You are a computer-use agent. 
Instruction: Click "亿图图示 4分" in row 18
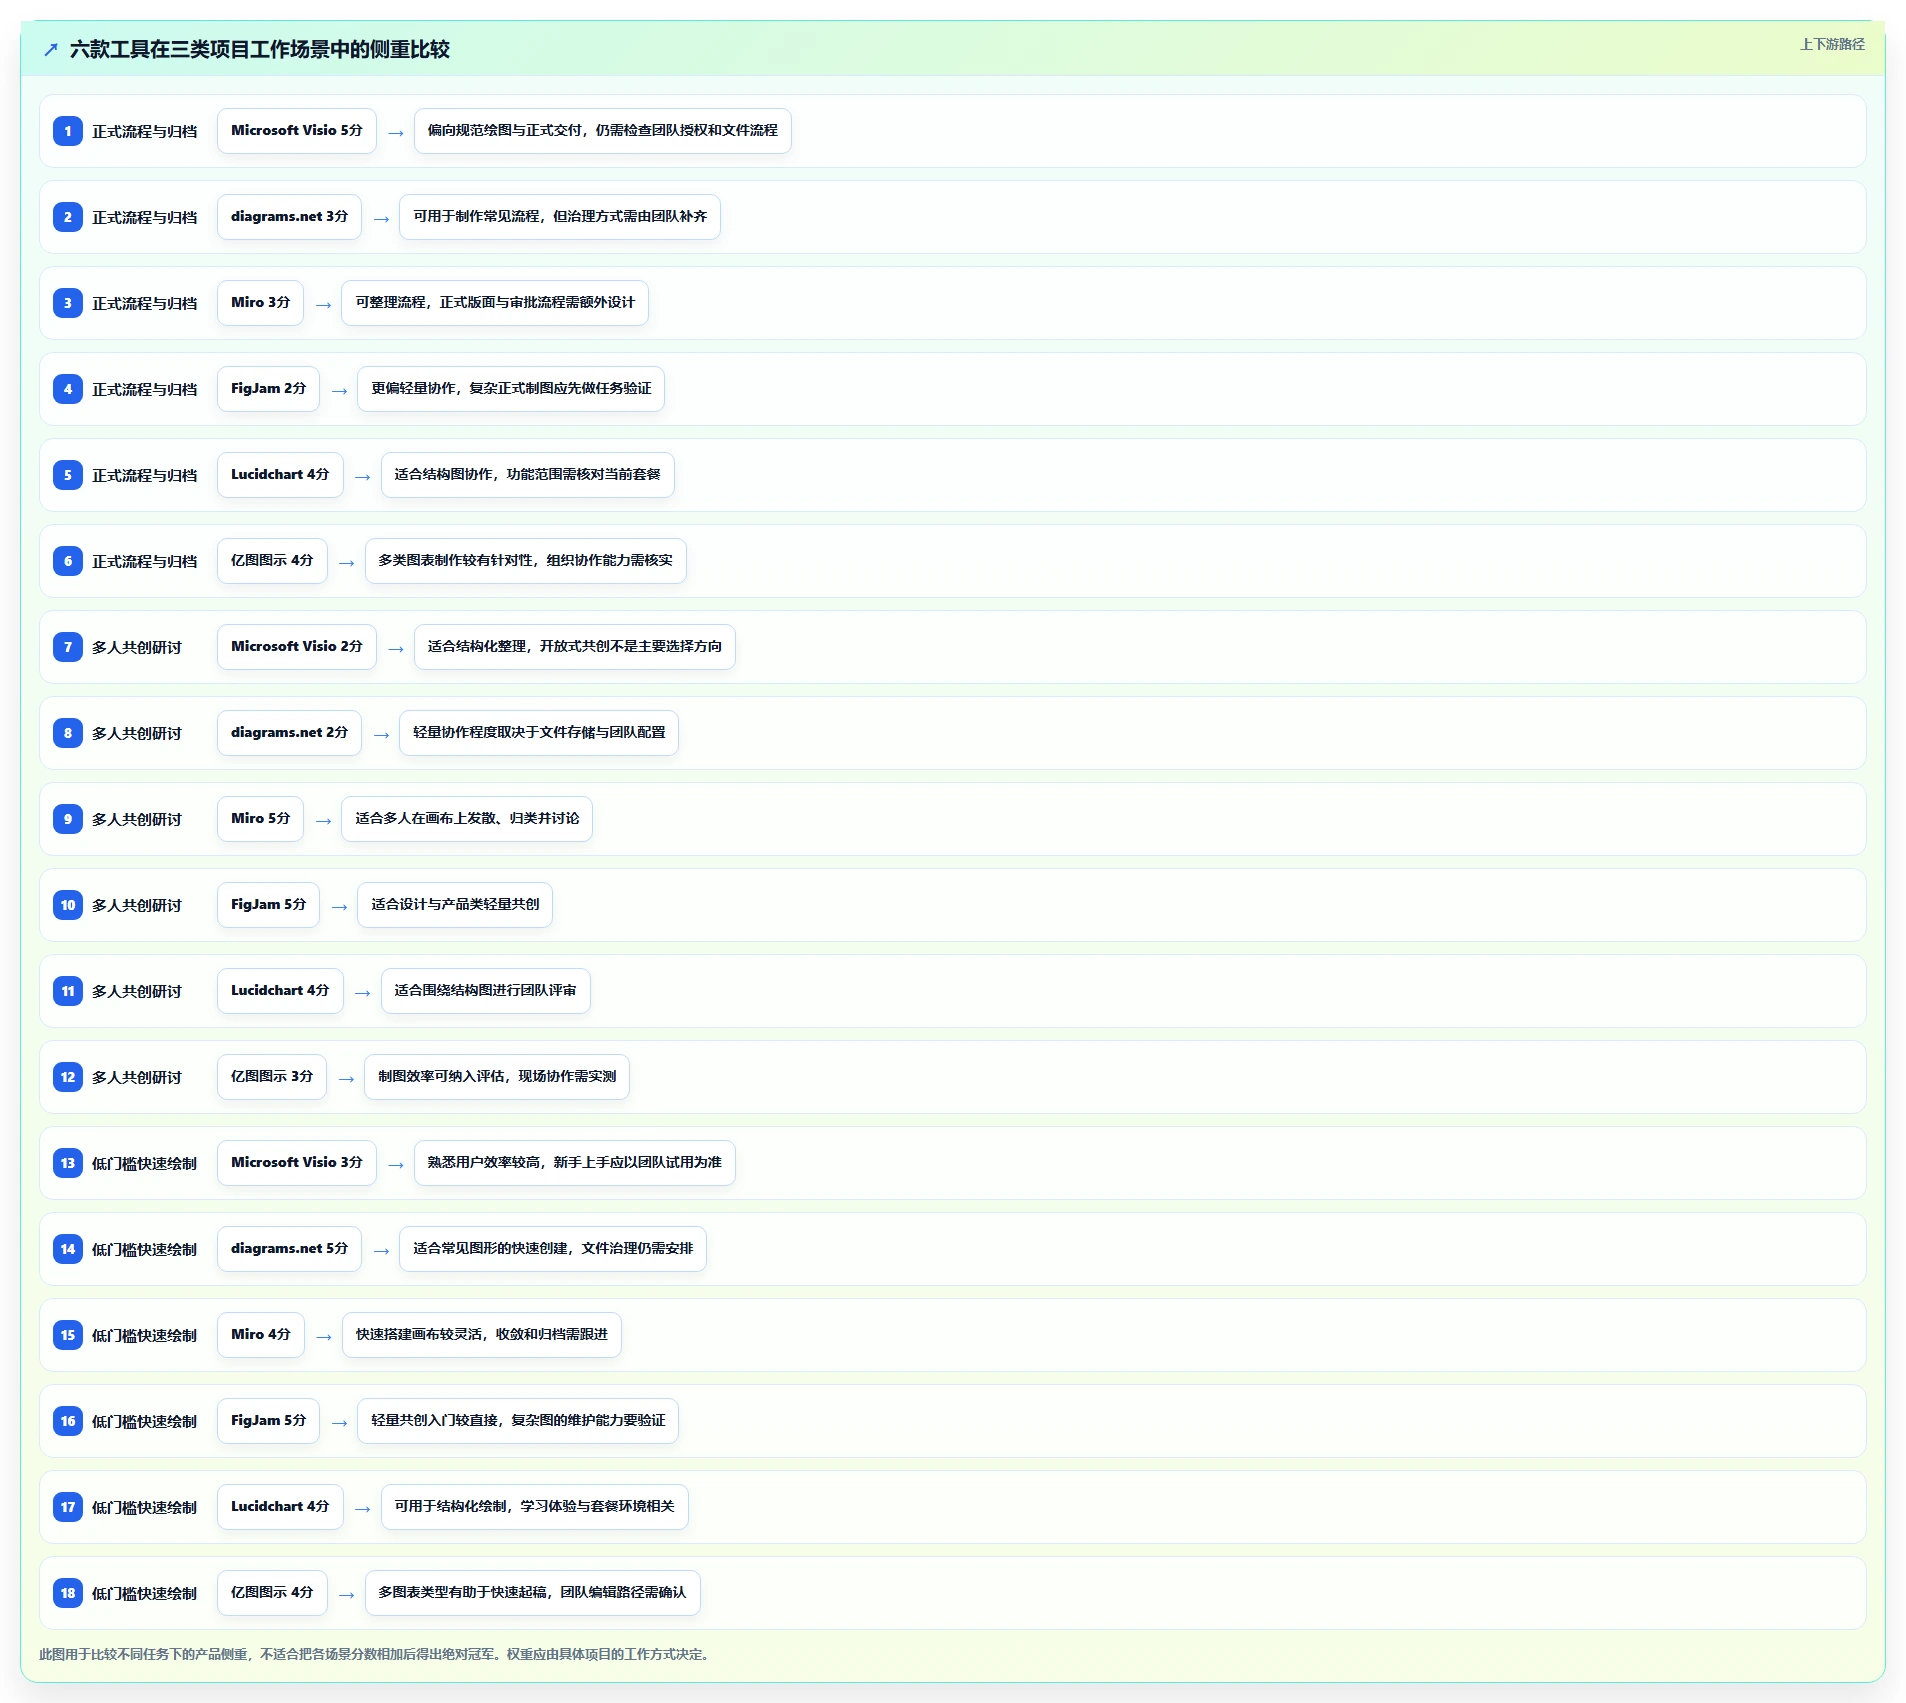coord(272,1593)
